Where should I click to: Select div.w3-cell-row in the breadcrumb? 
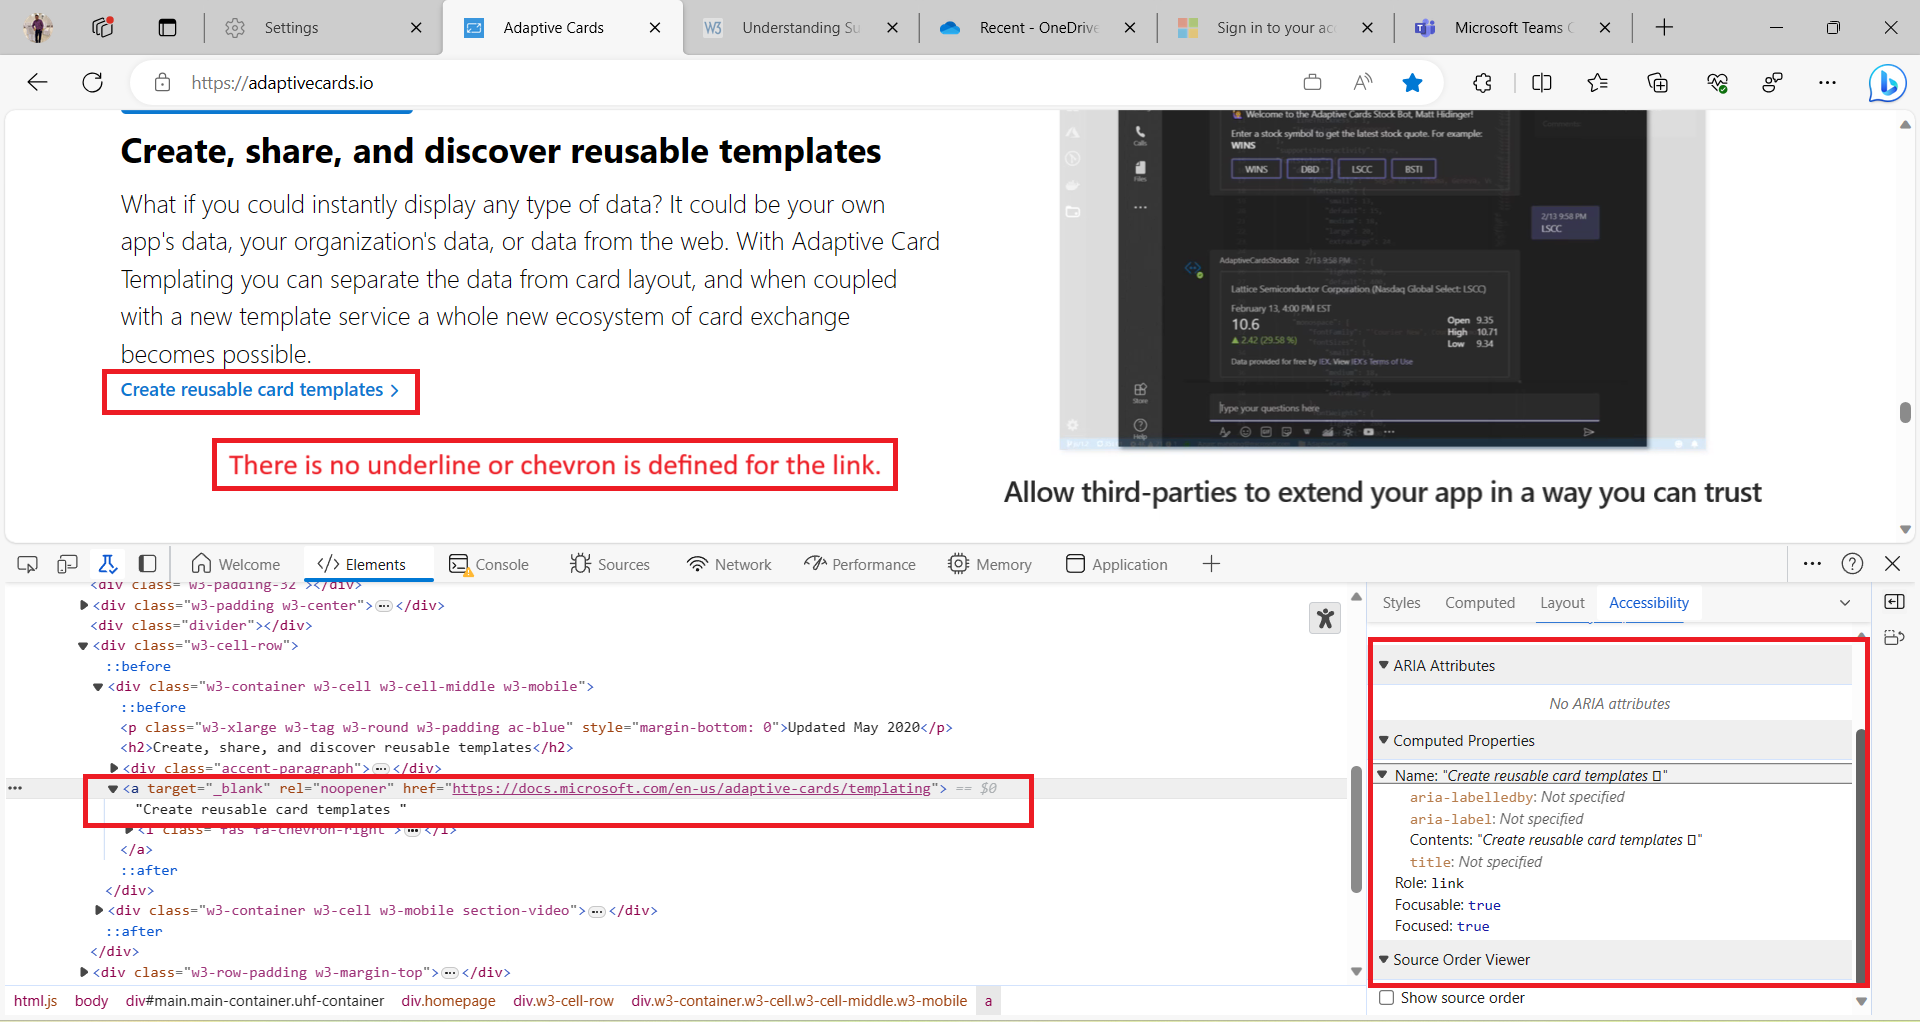[x=563, y=1001]
